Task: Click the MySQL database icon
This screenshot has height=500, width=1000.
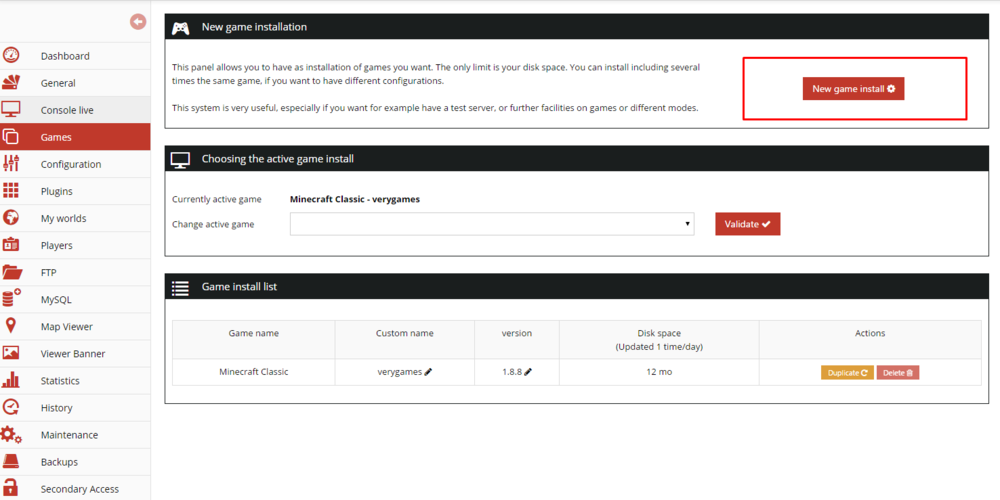Action: (x=11, y=299)
